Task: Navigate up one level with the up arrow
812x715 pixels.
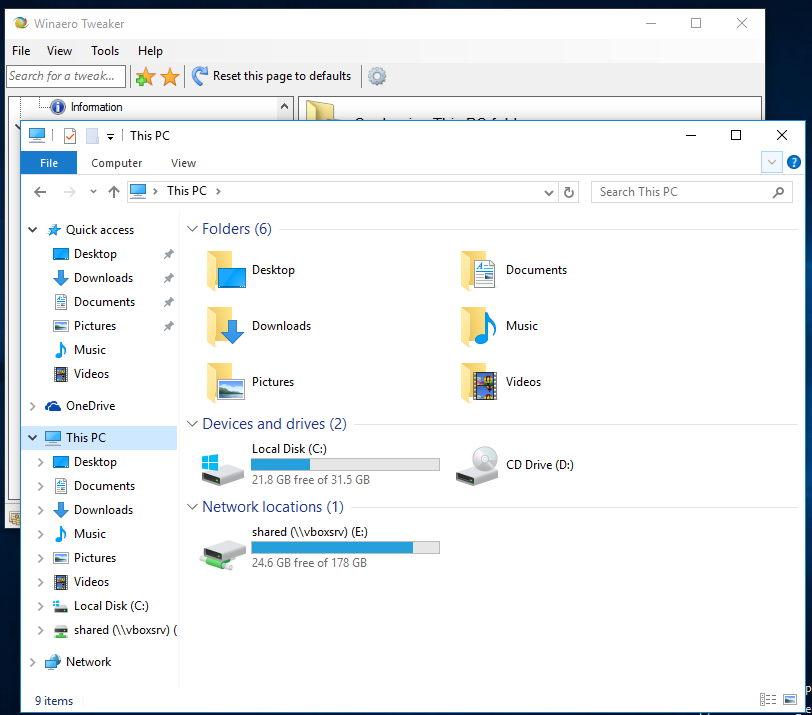Action: (113, 191)
